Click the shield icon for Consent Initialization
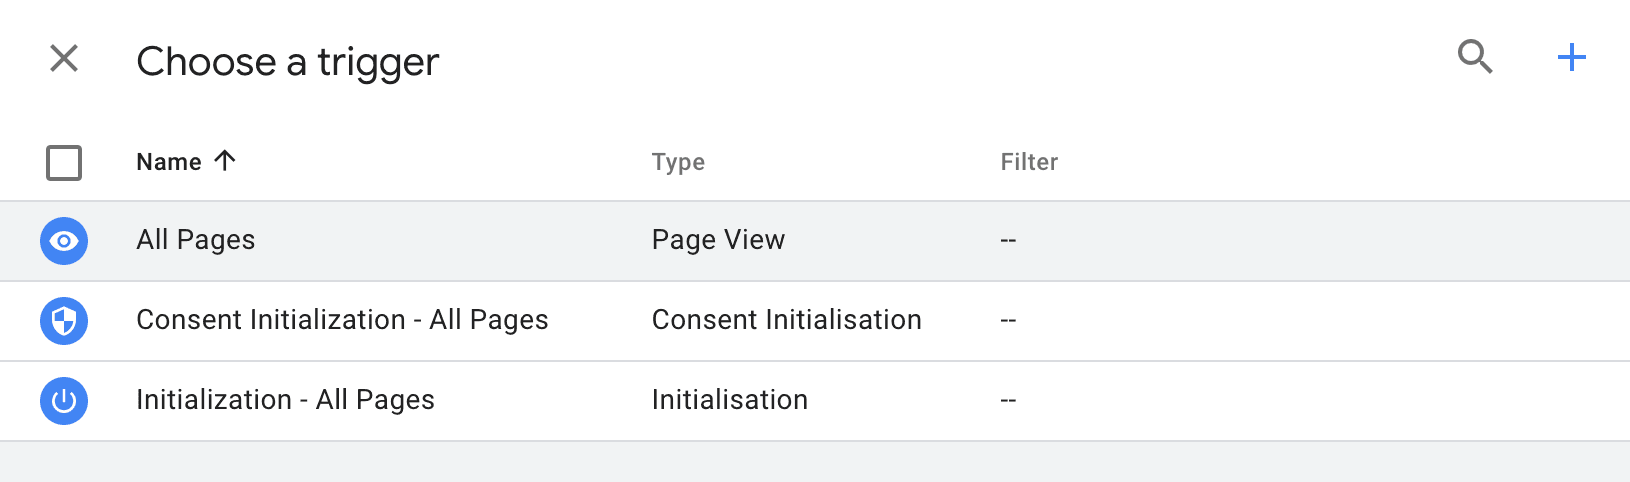This screenshot has width=1630, height=482. 64,321
